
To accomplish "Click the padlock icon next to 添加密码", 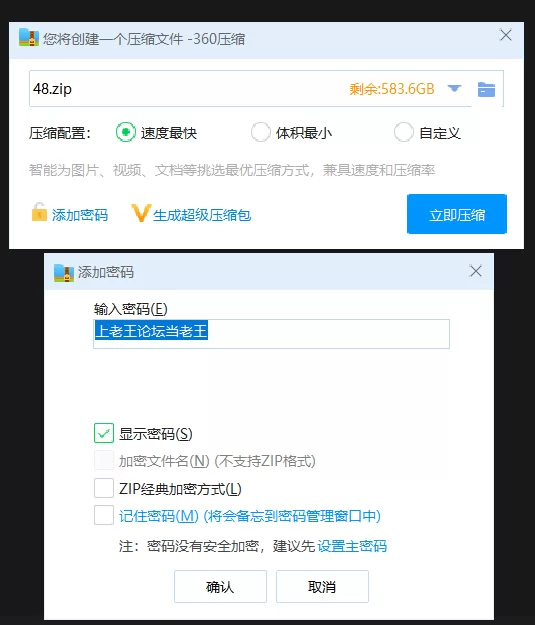I will [39, 212].
